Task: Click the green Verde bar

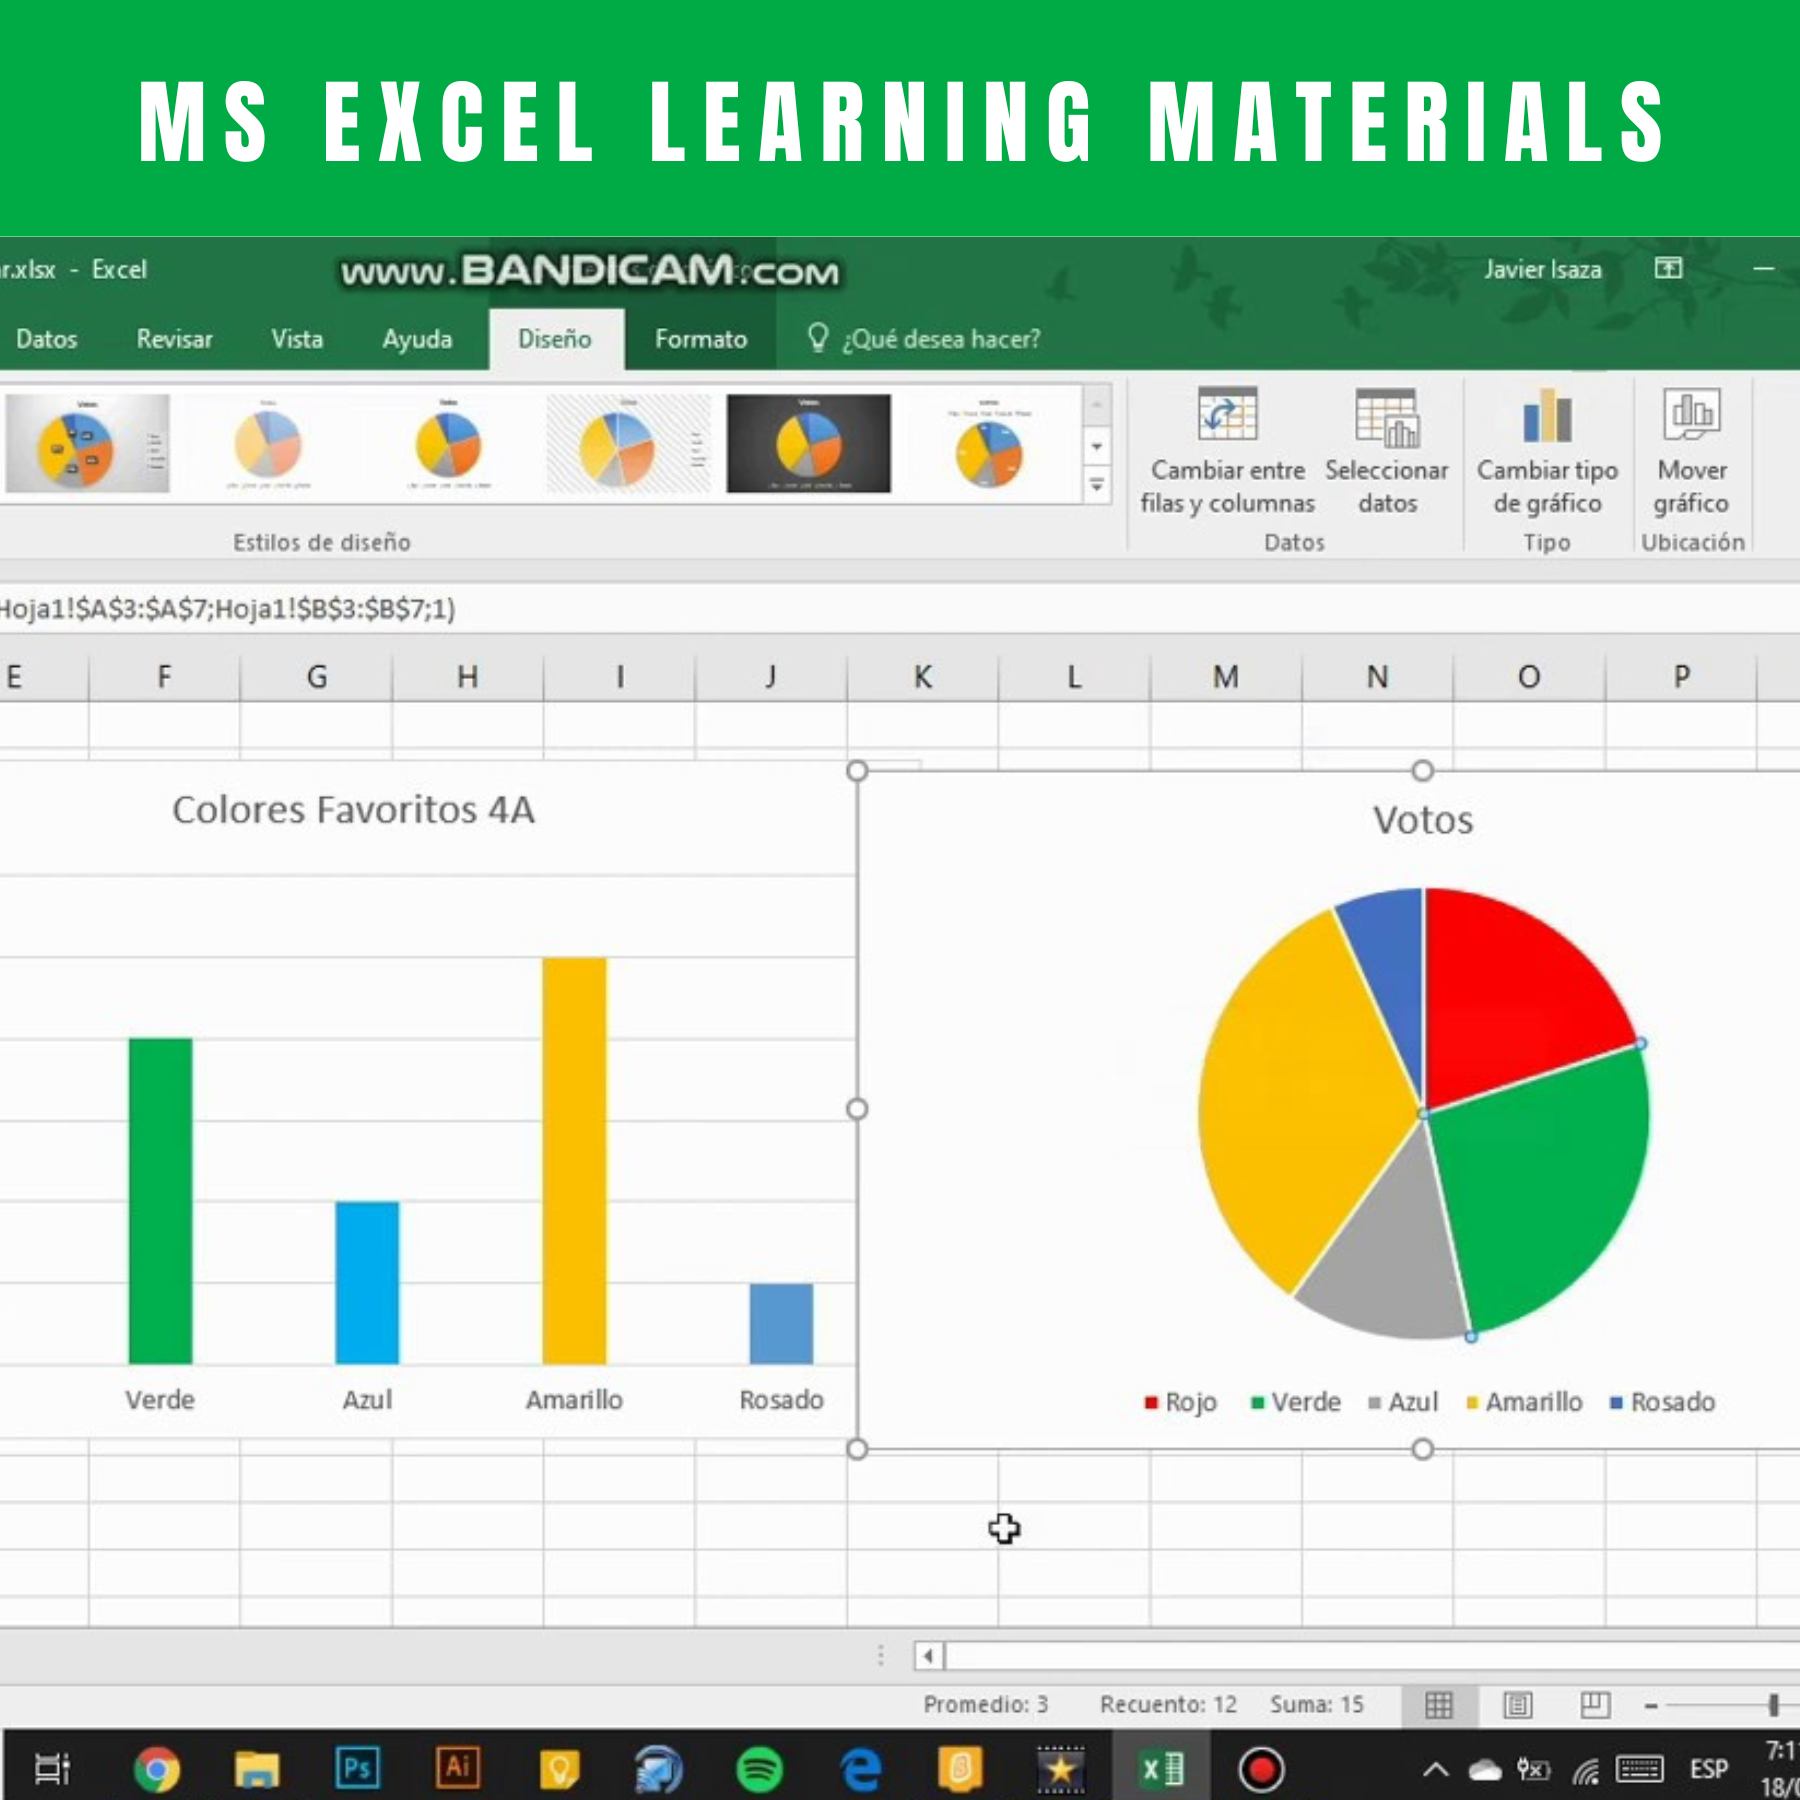Action: pyautogui.click(x=160, y=1201)
